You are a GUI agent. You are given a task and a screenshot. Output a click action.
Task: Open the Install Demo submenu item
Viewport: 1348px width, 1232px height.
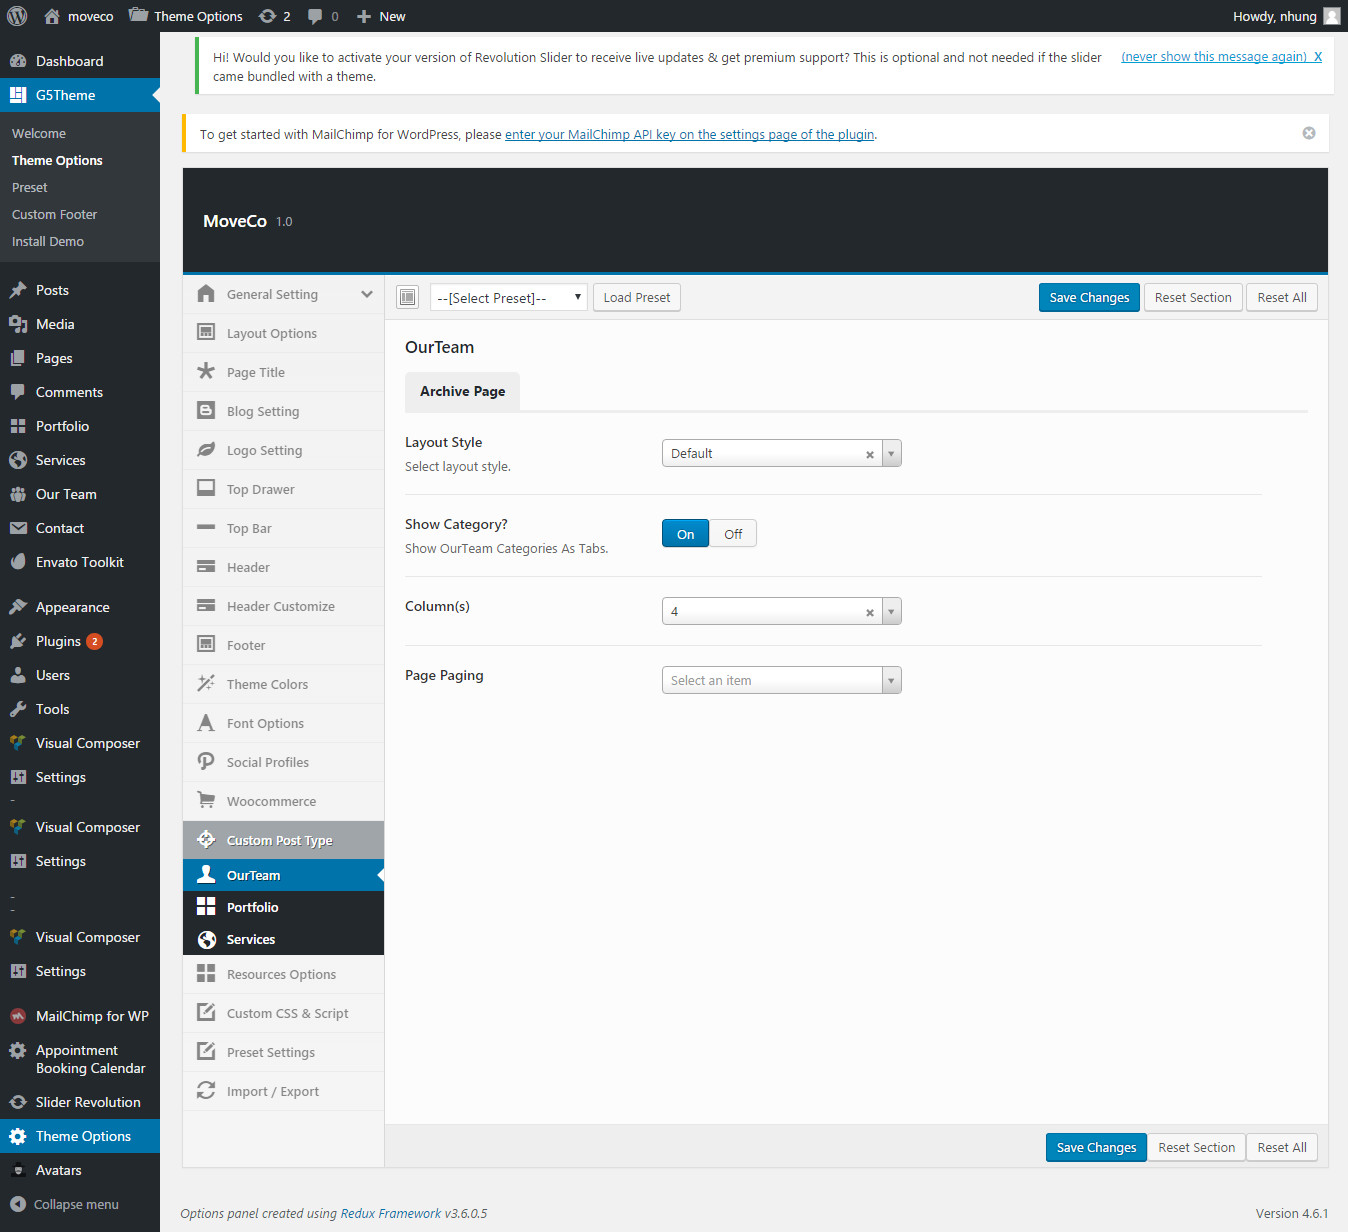(x=48, y=241)
